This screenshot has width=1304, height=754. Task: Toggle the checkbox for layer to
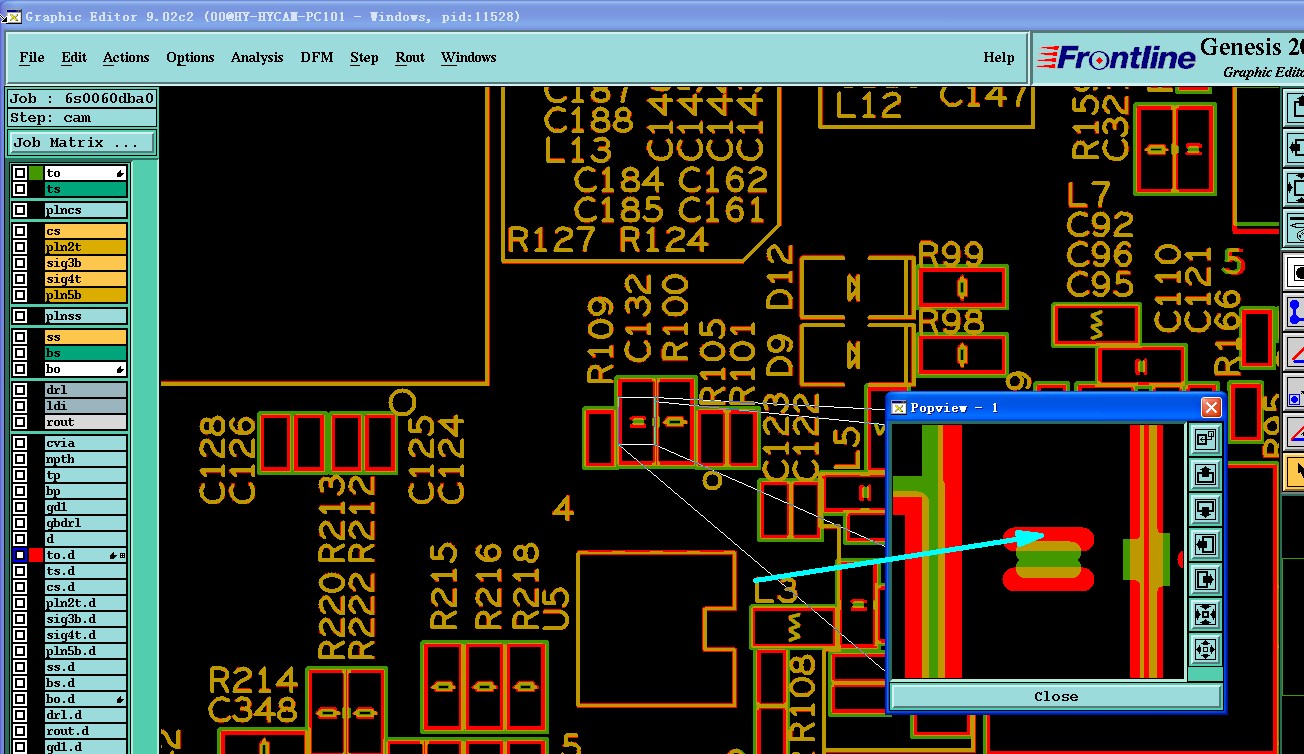tap(20, 173)
